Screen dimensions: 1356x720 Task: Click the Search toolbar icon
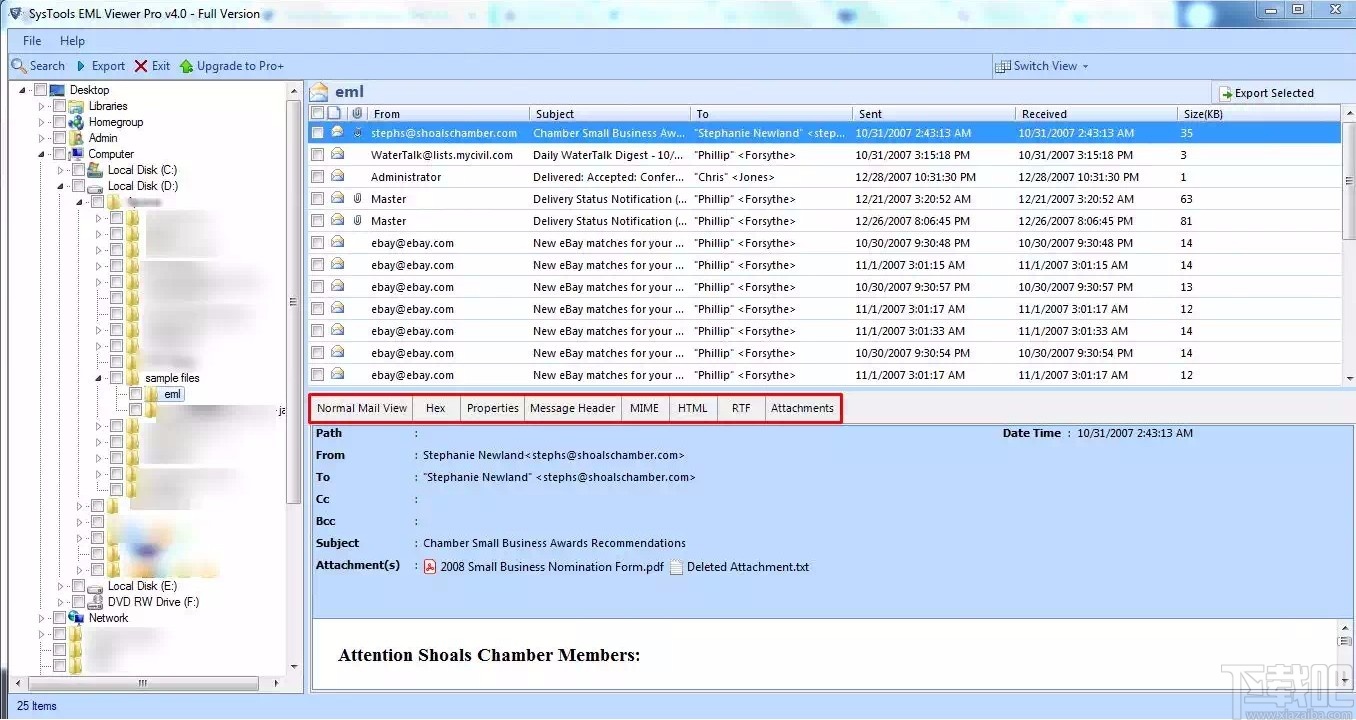[x=20, y=65]
